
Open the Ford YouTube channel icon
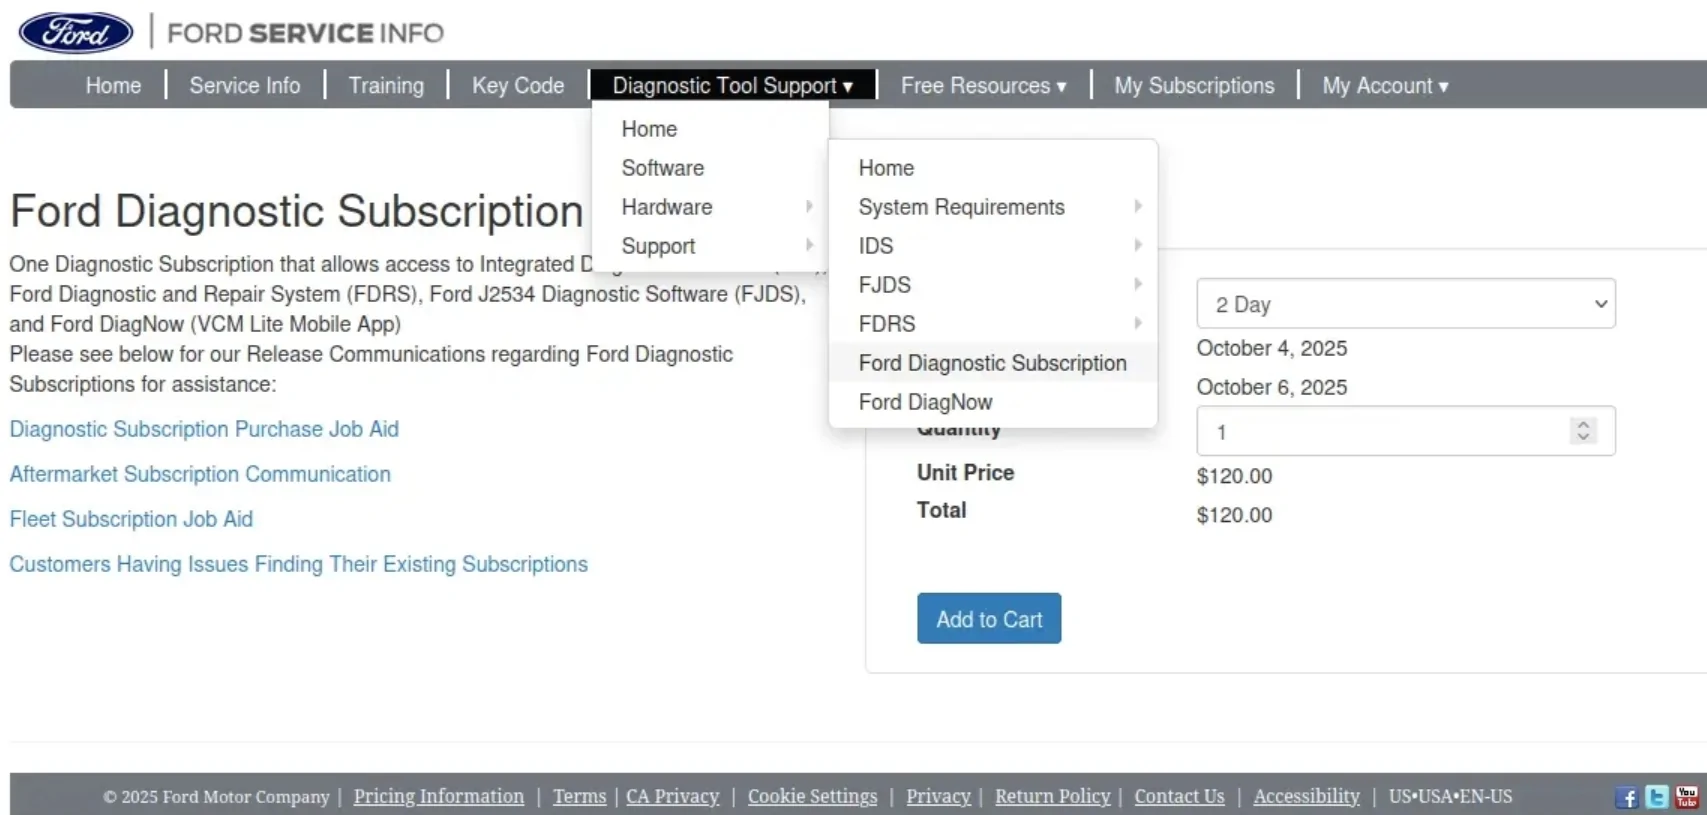[x=1687, y=797]
